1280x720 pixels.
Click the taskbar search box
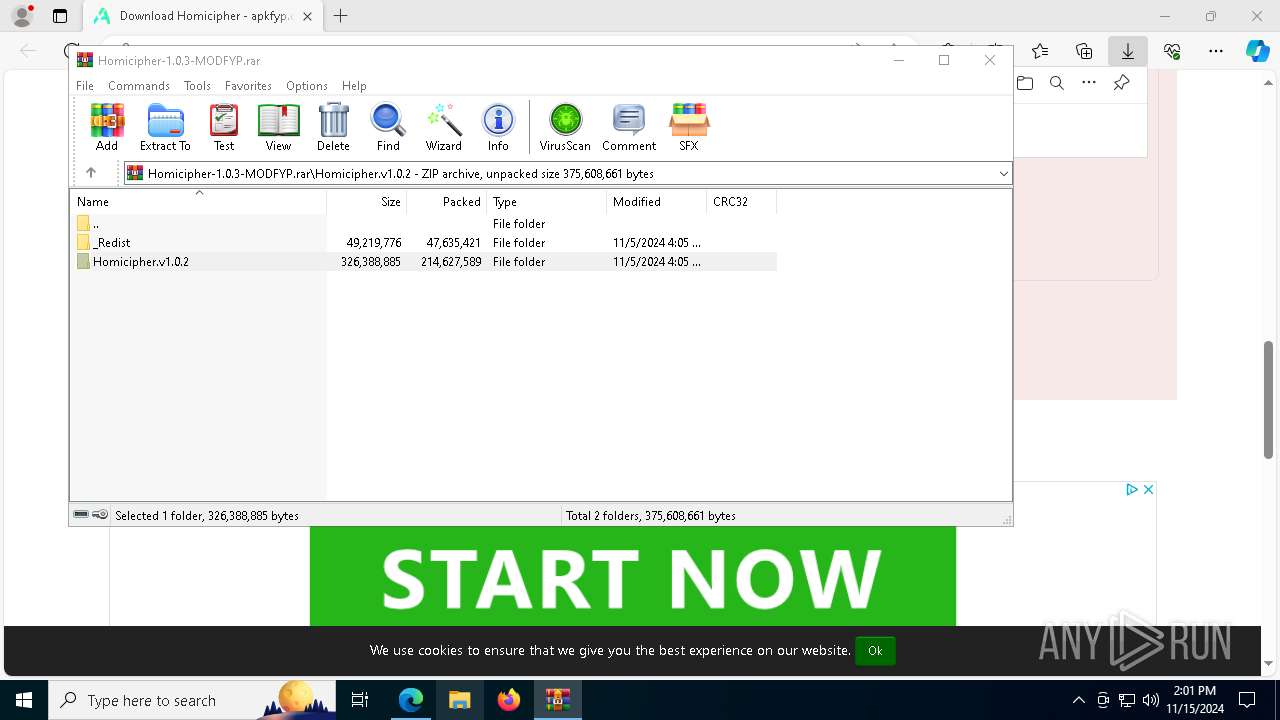click(192, 700)
